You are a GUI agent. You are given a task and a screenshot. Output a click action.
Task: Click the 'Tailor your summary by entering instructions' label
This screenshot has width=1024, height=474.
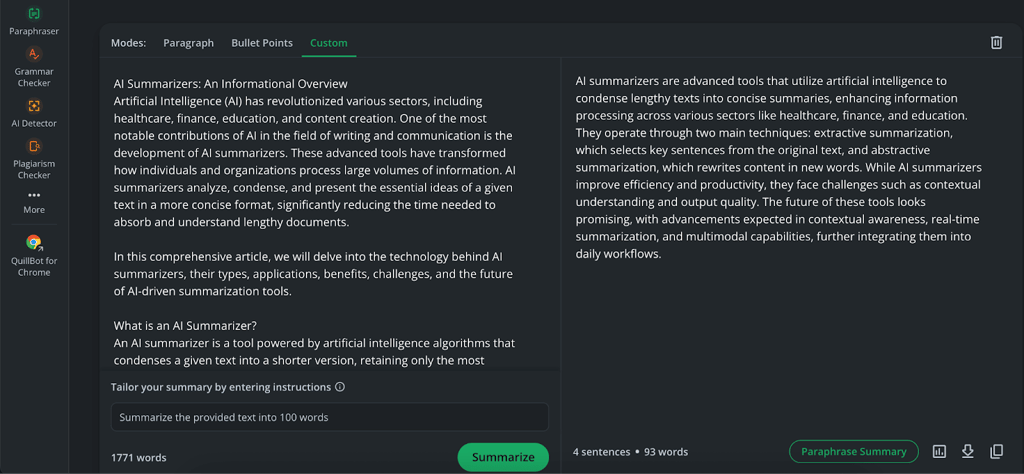[221, 387]
